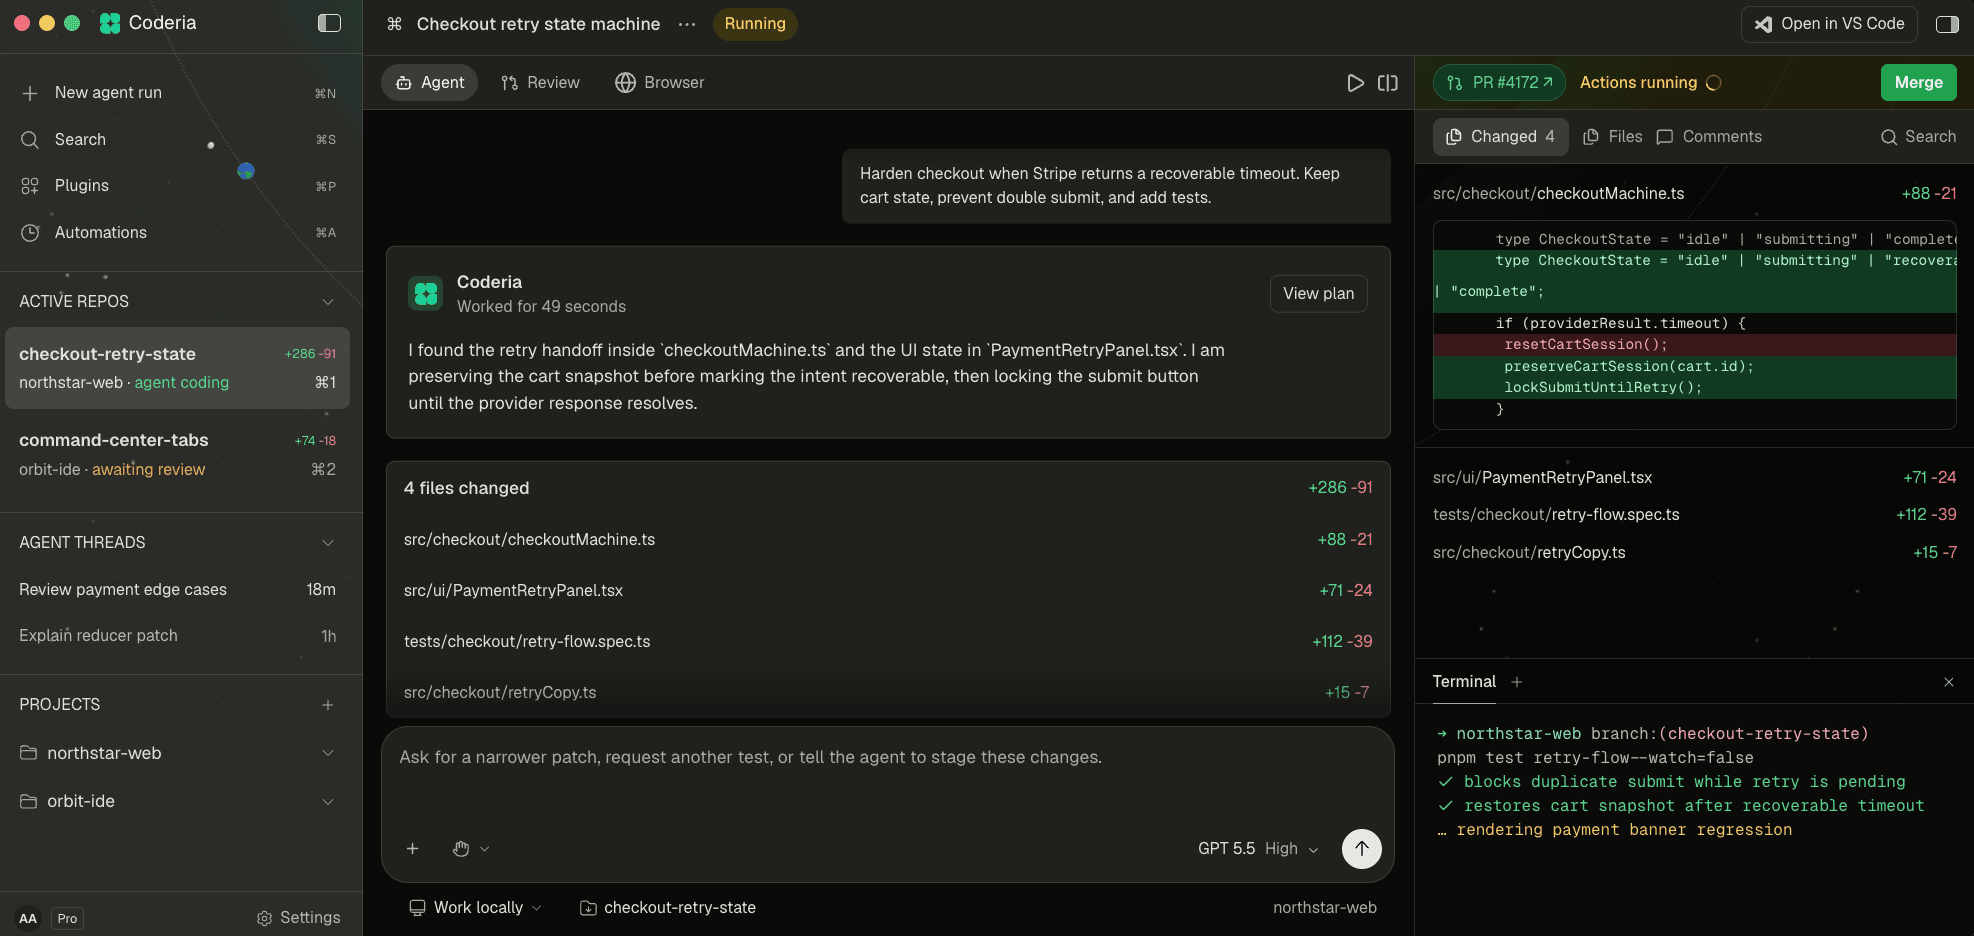Click the search icon in changes panel
This screenshot has width=1974, height=936.
1889,137
